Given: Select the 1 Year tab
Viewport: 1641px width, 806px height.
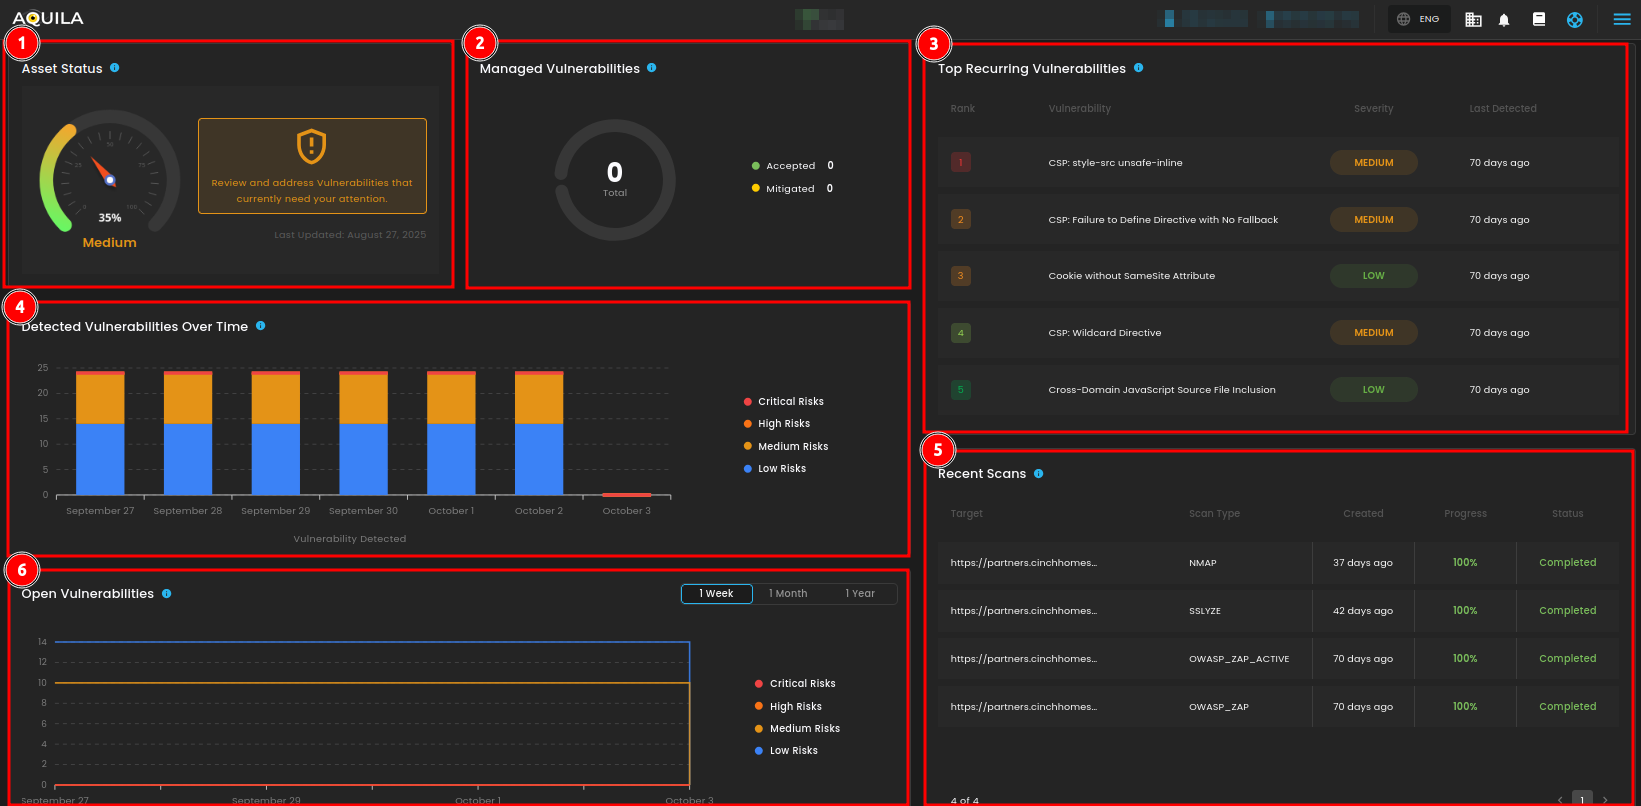Looking at the screenshot, I should (x=860, y=594).
